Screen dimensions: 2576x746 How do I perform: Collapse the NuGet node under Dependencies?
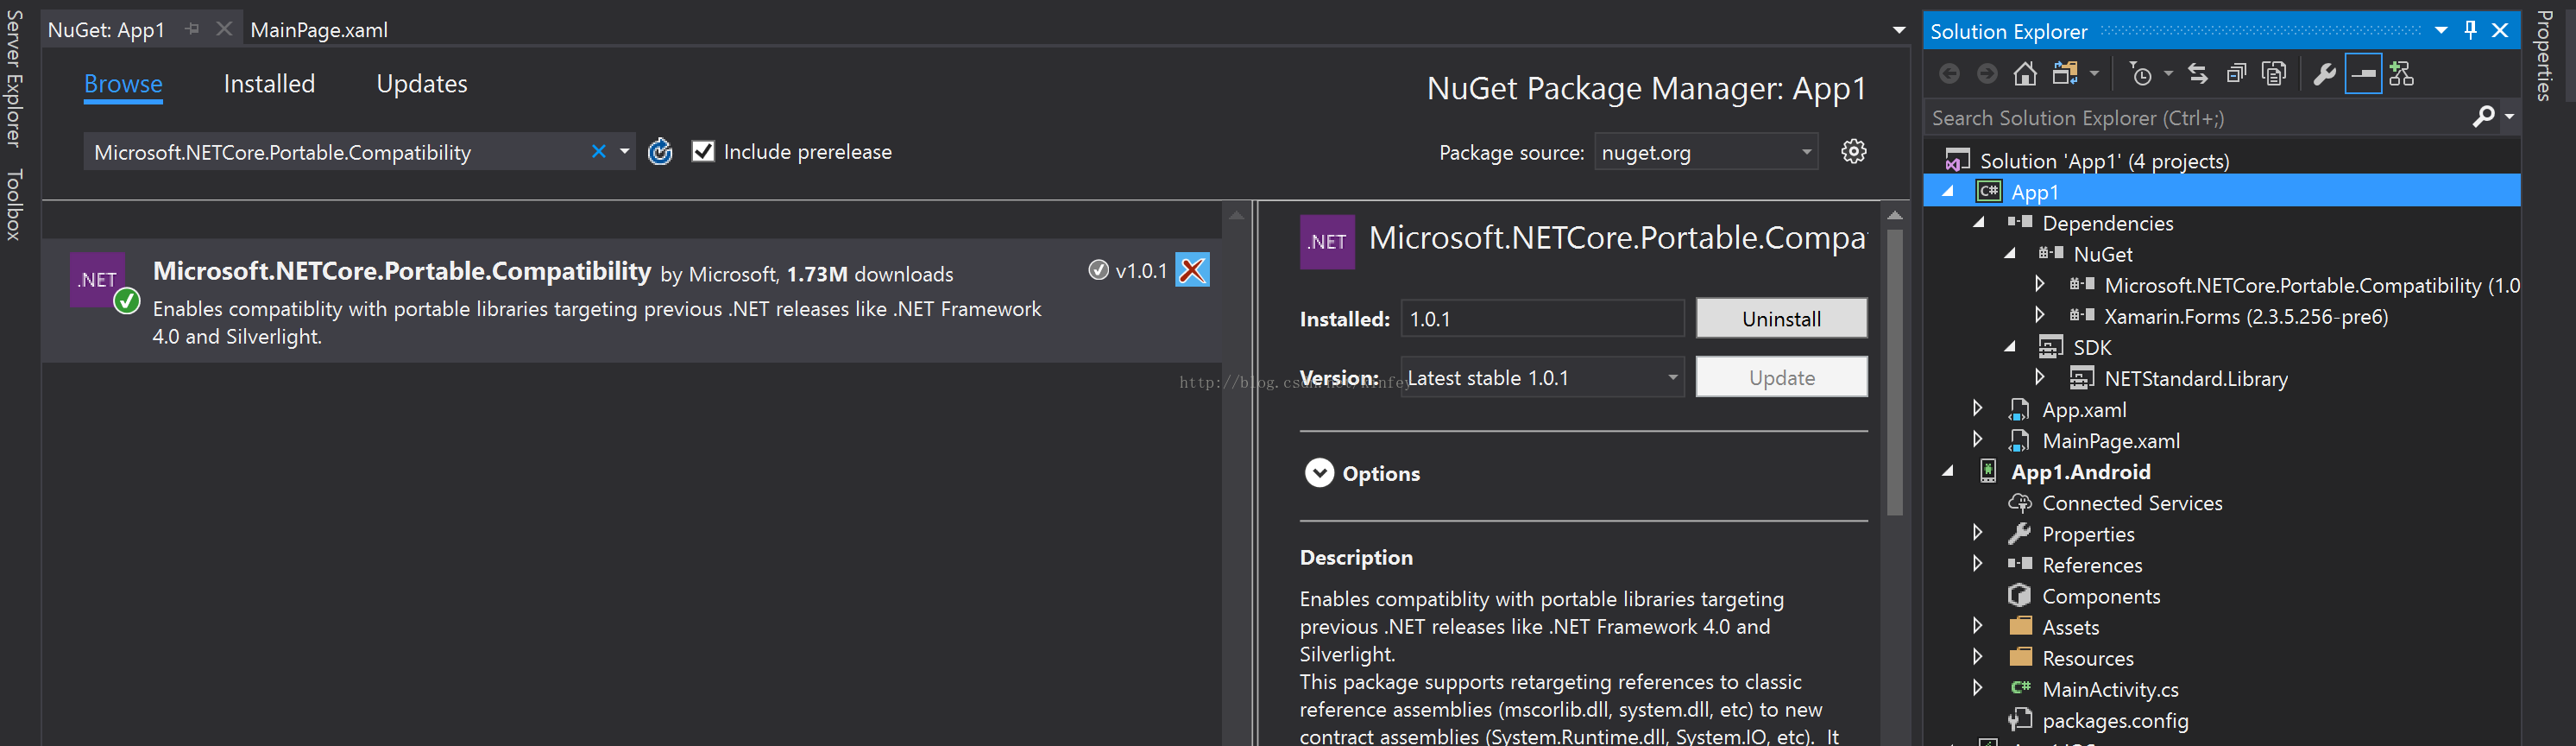[2010, 253]
